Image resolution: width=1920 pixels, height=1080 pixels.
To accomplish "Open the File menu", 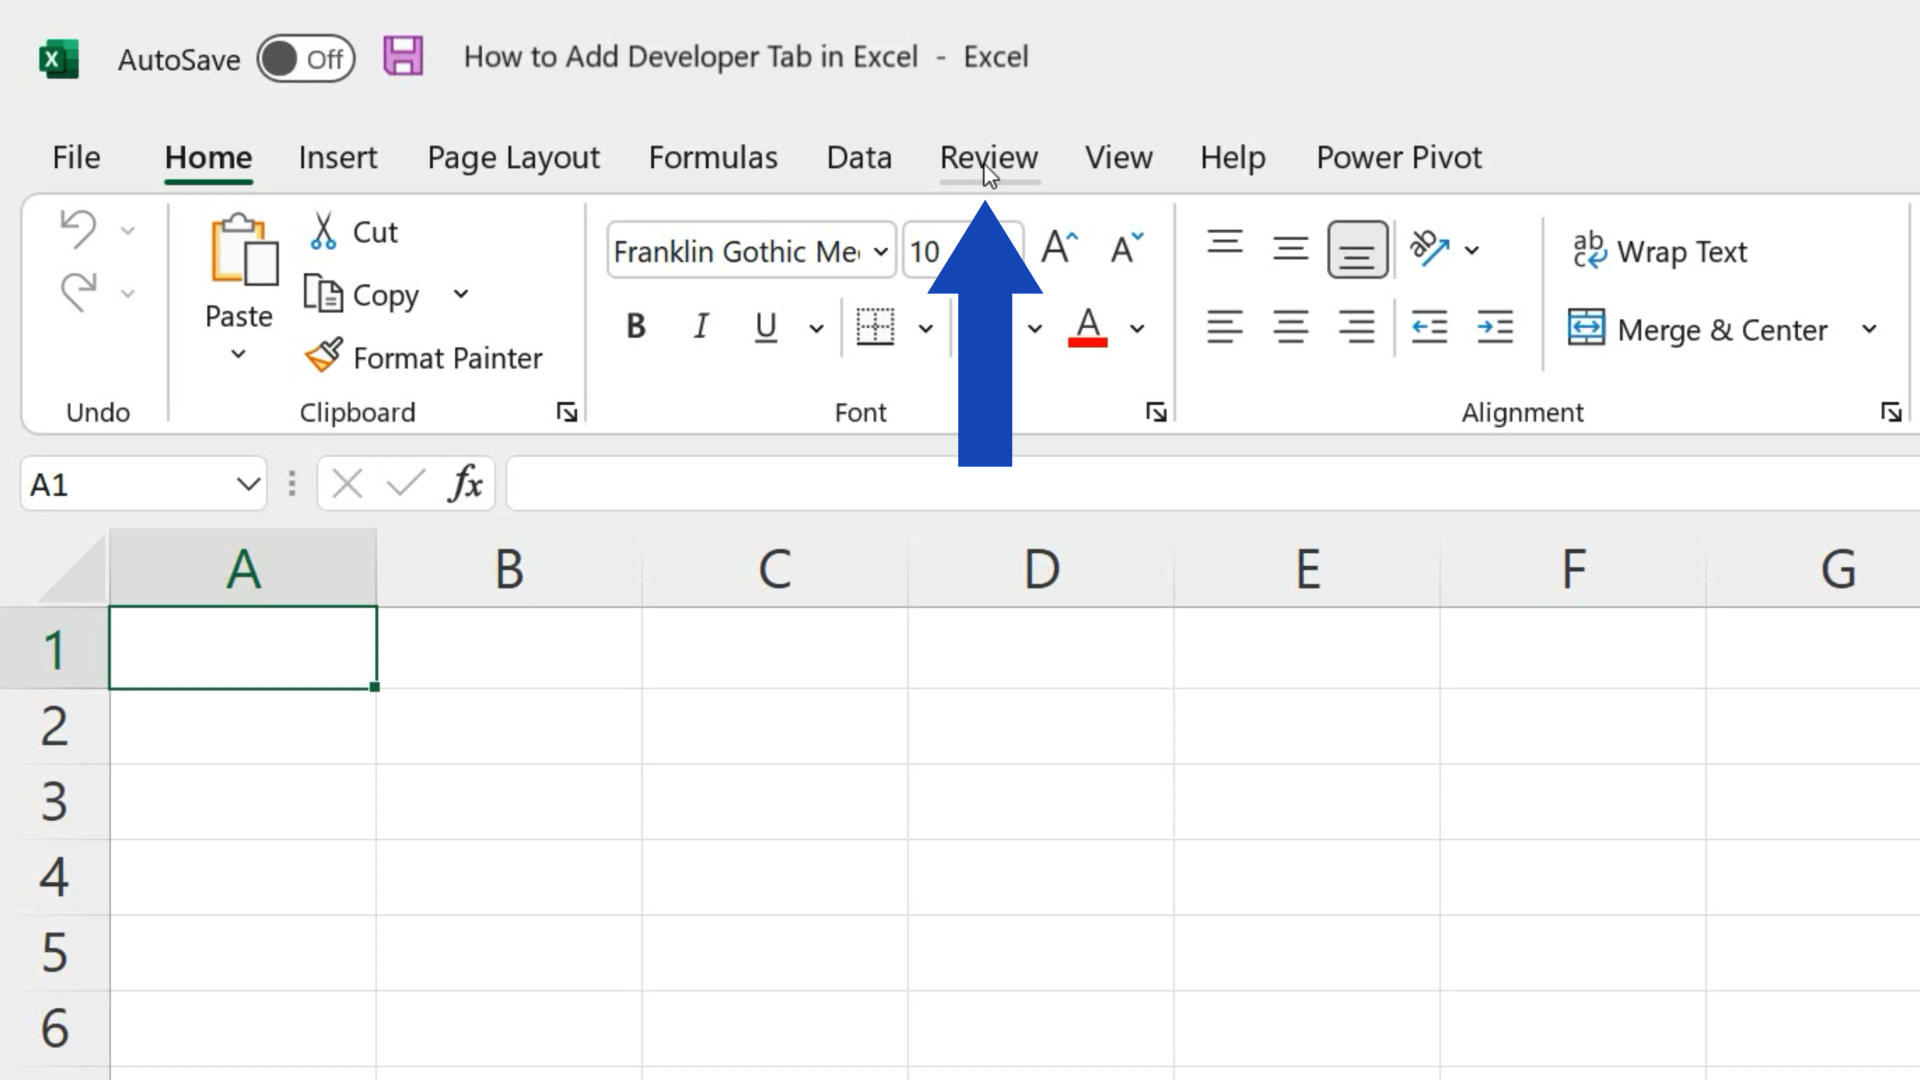I will pos(76,157).
